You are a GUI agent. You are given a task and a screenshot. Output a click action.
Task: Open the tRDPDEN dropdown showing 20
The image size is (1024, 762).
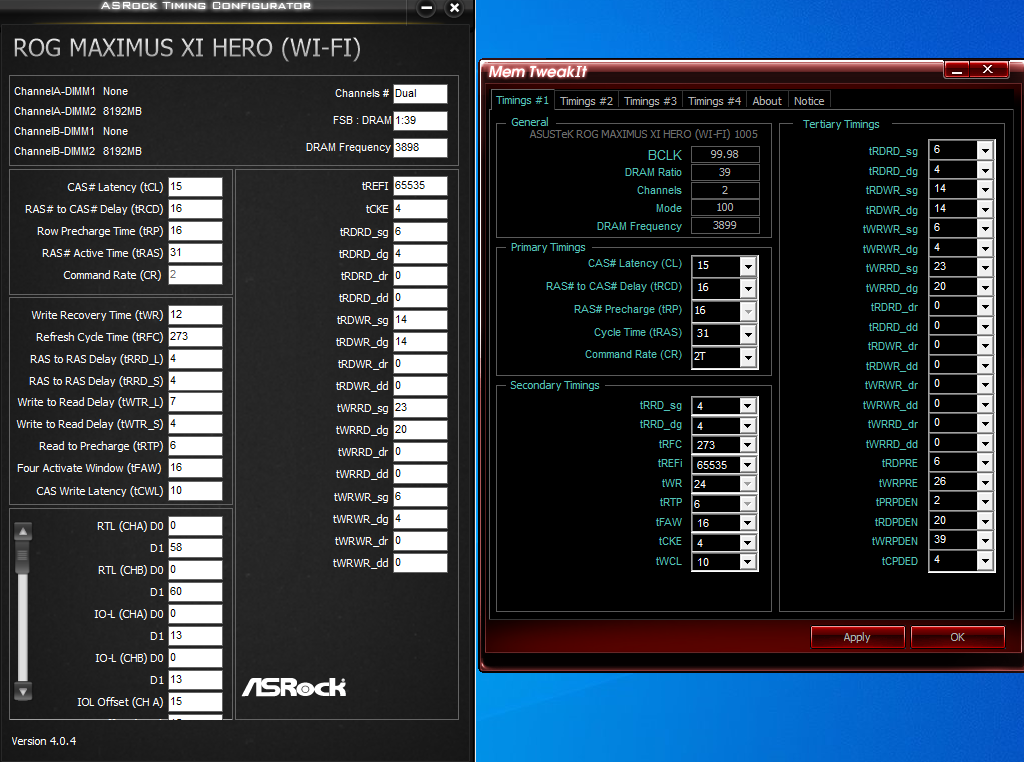(x=985, y=520)
